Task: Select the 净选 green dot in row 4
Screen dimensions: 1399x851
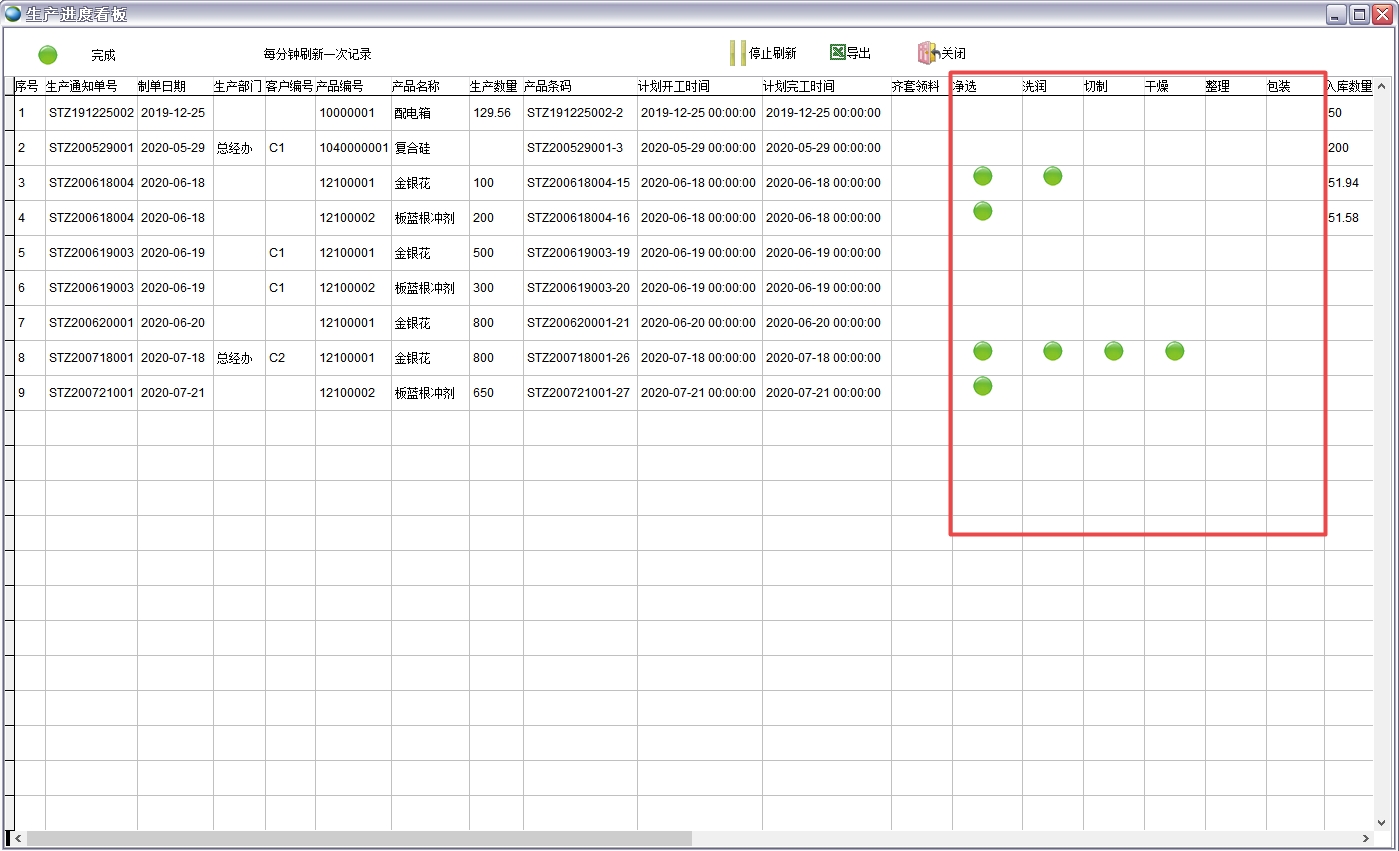Action: [983, 211]
